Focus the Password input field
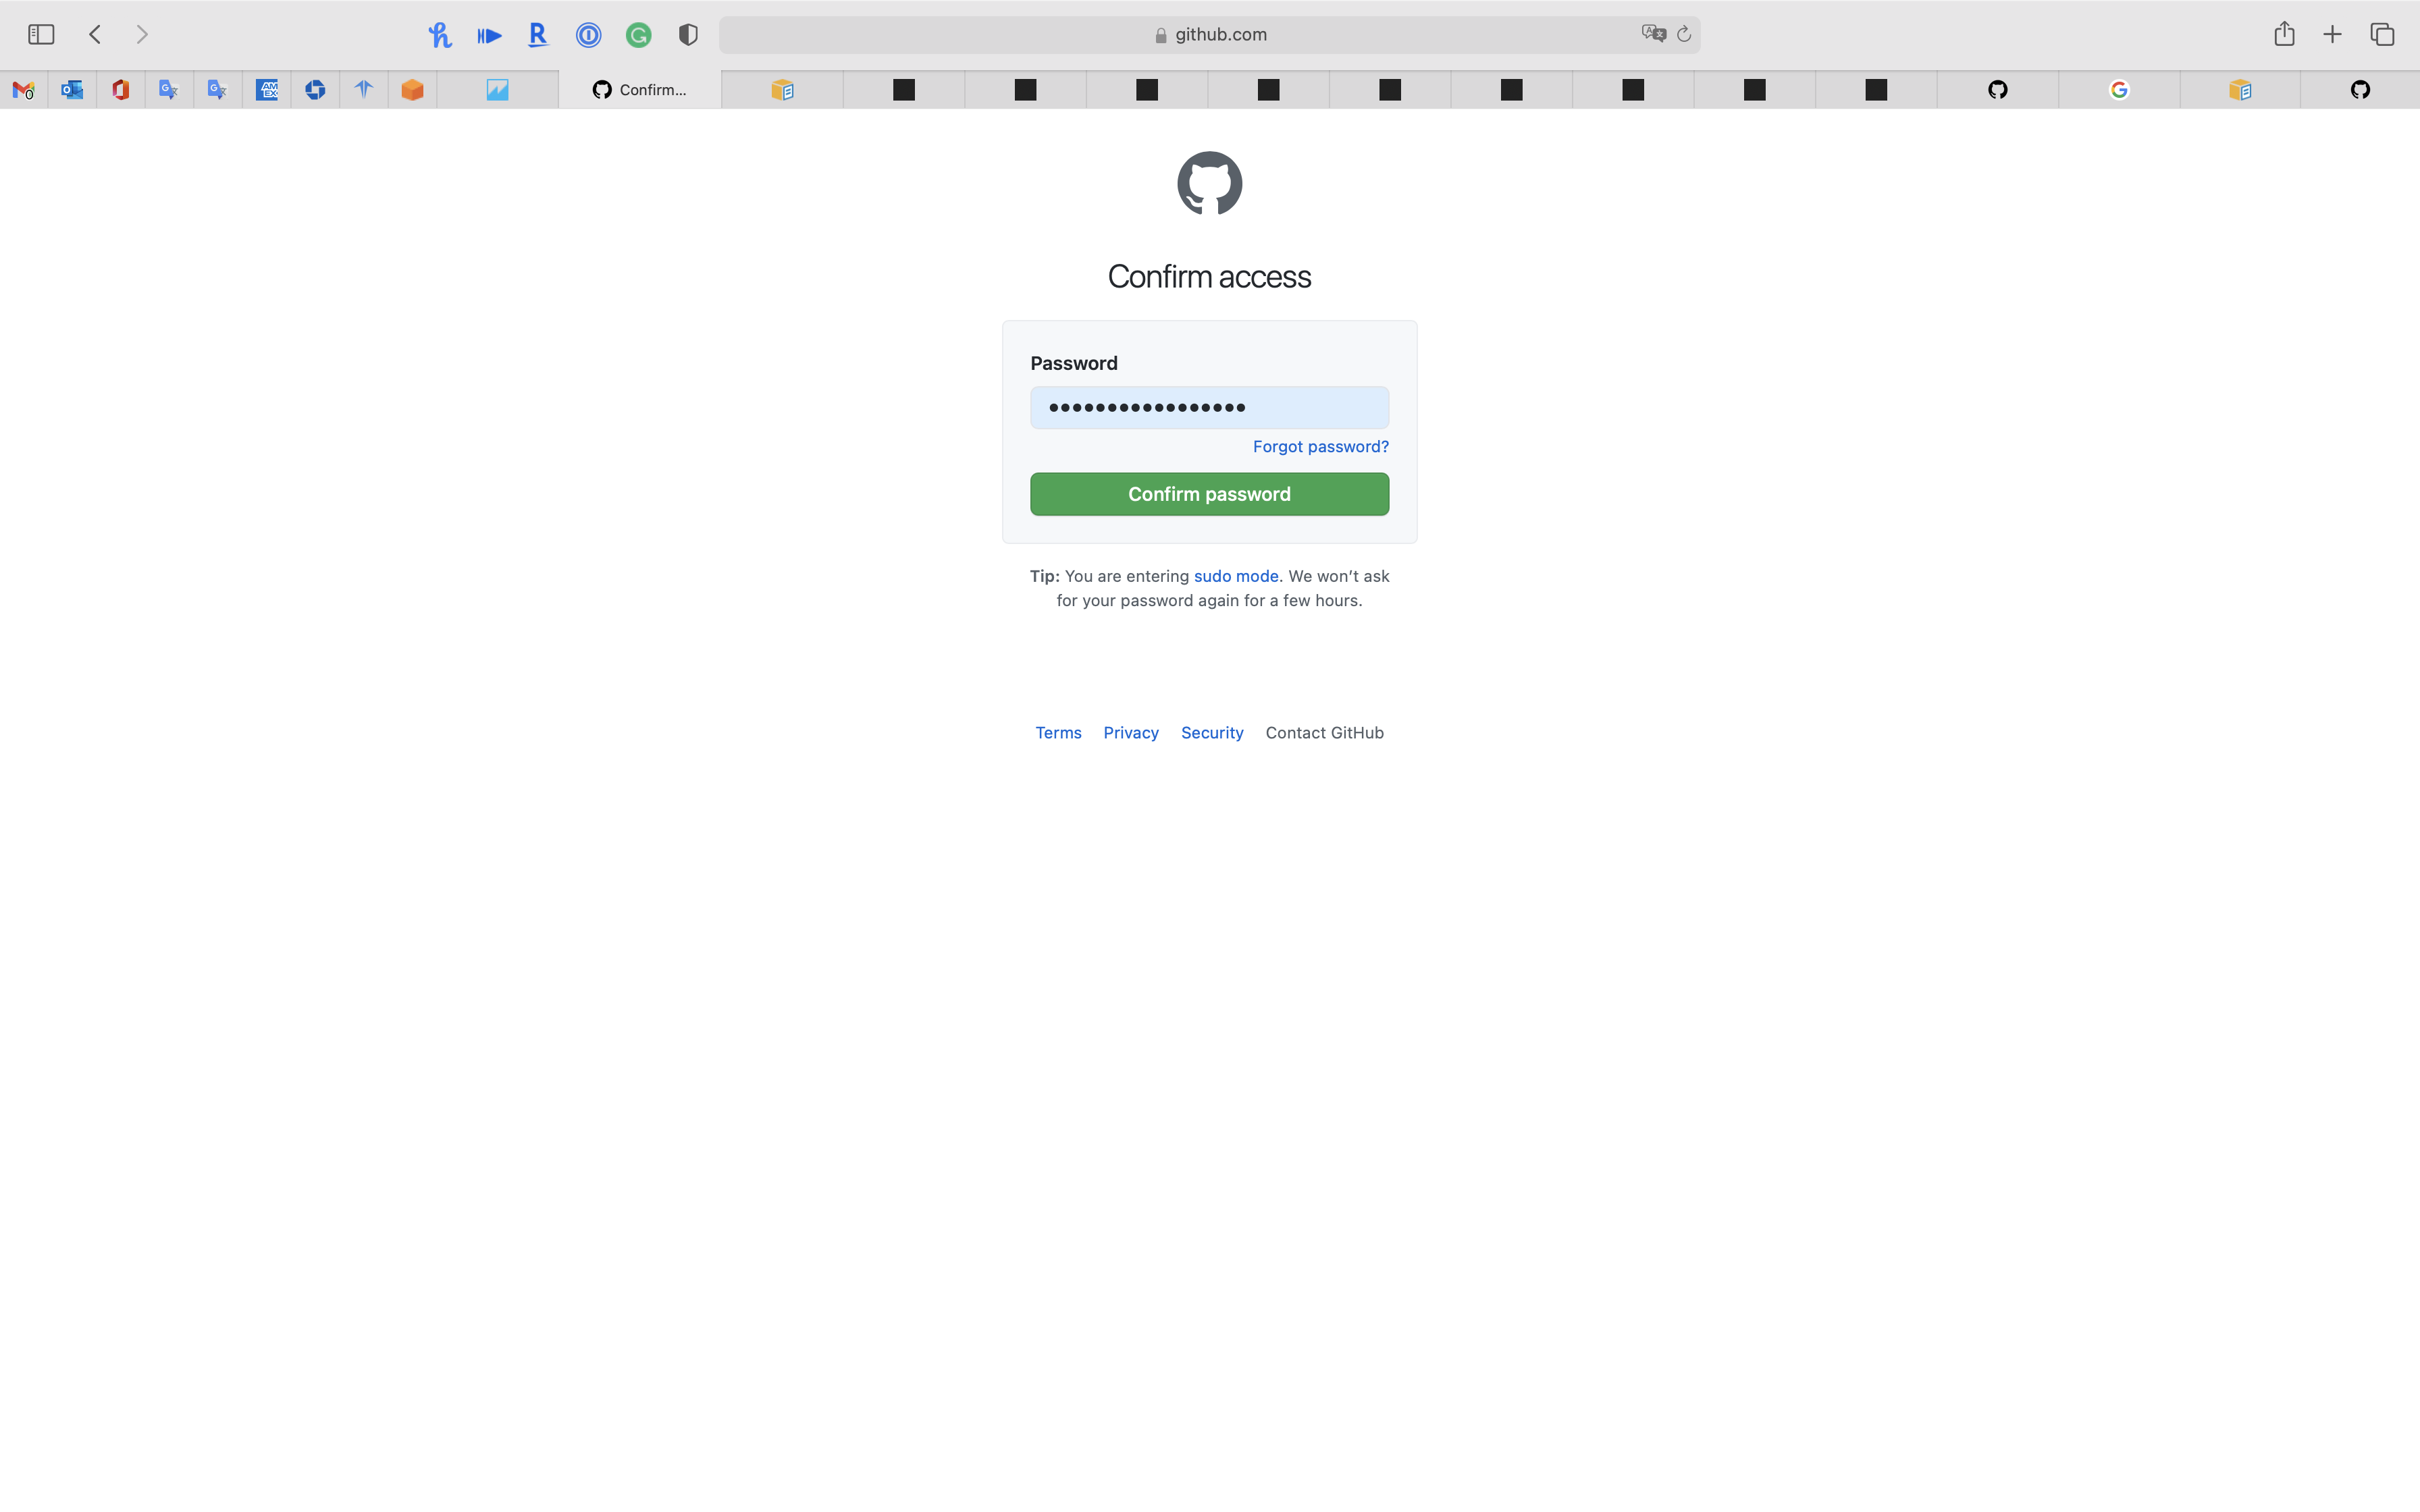Screen dimensions: 2420x1512 [1209, 407]
